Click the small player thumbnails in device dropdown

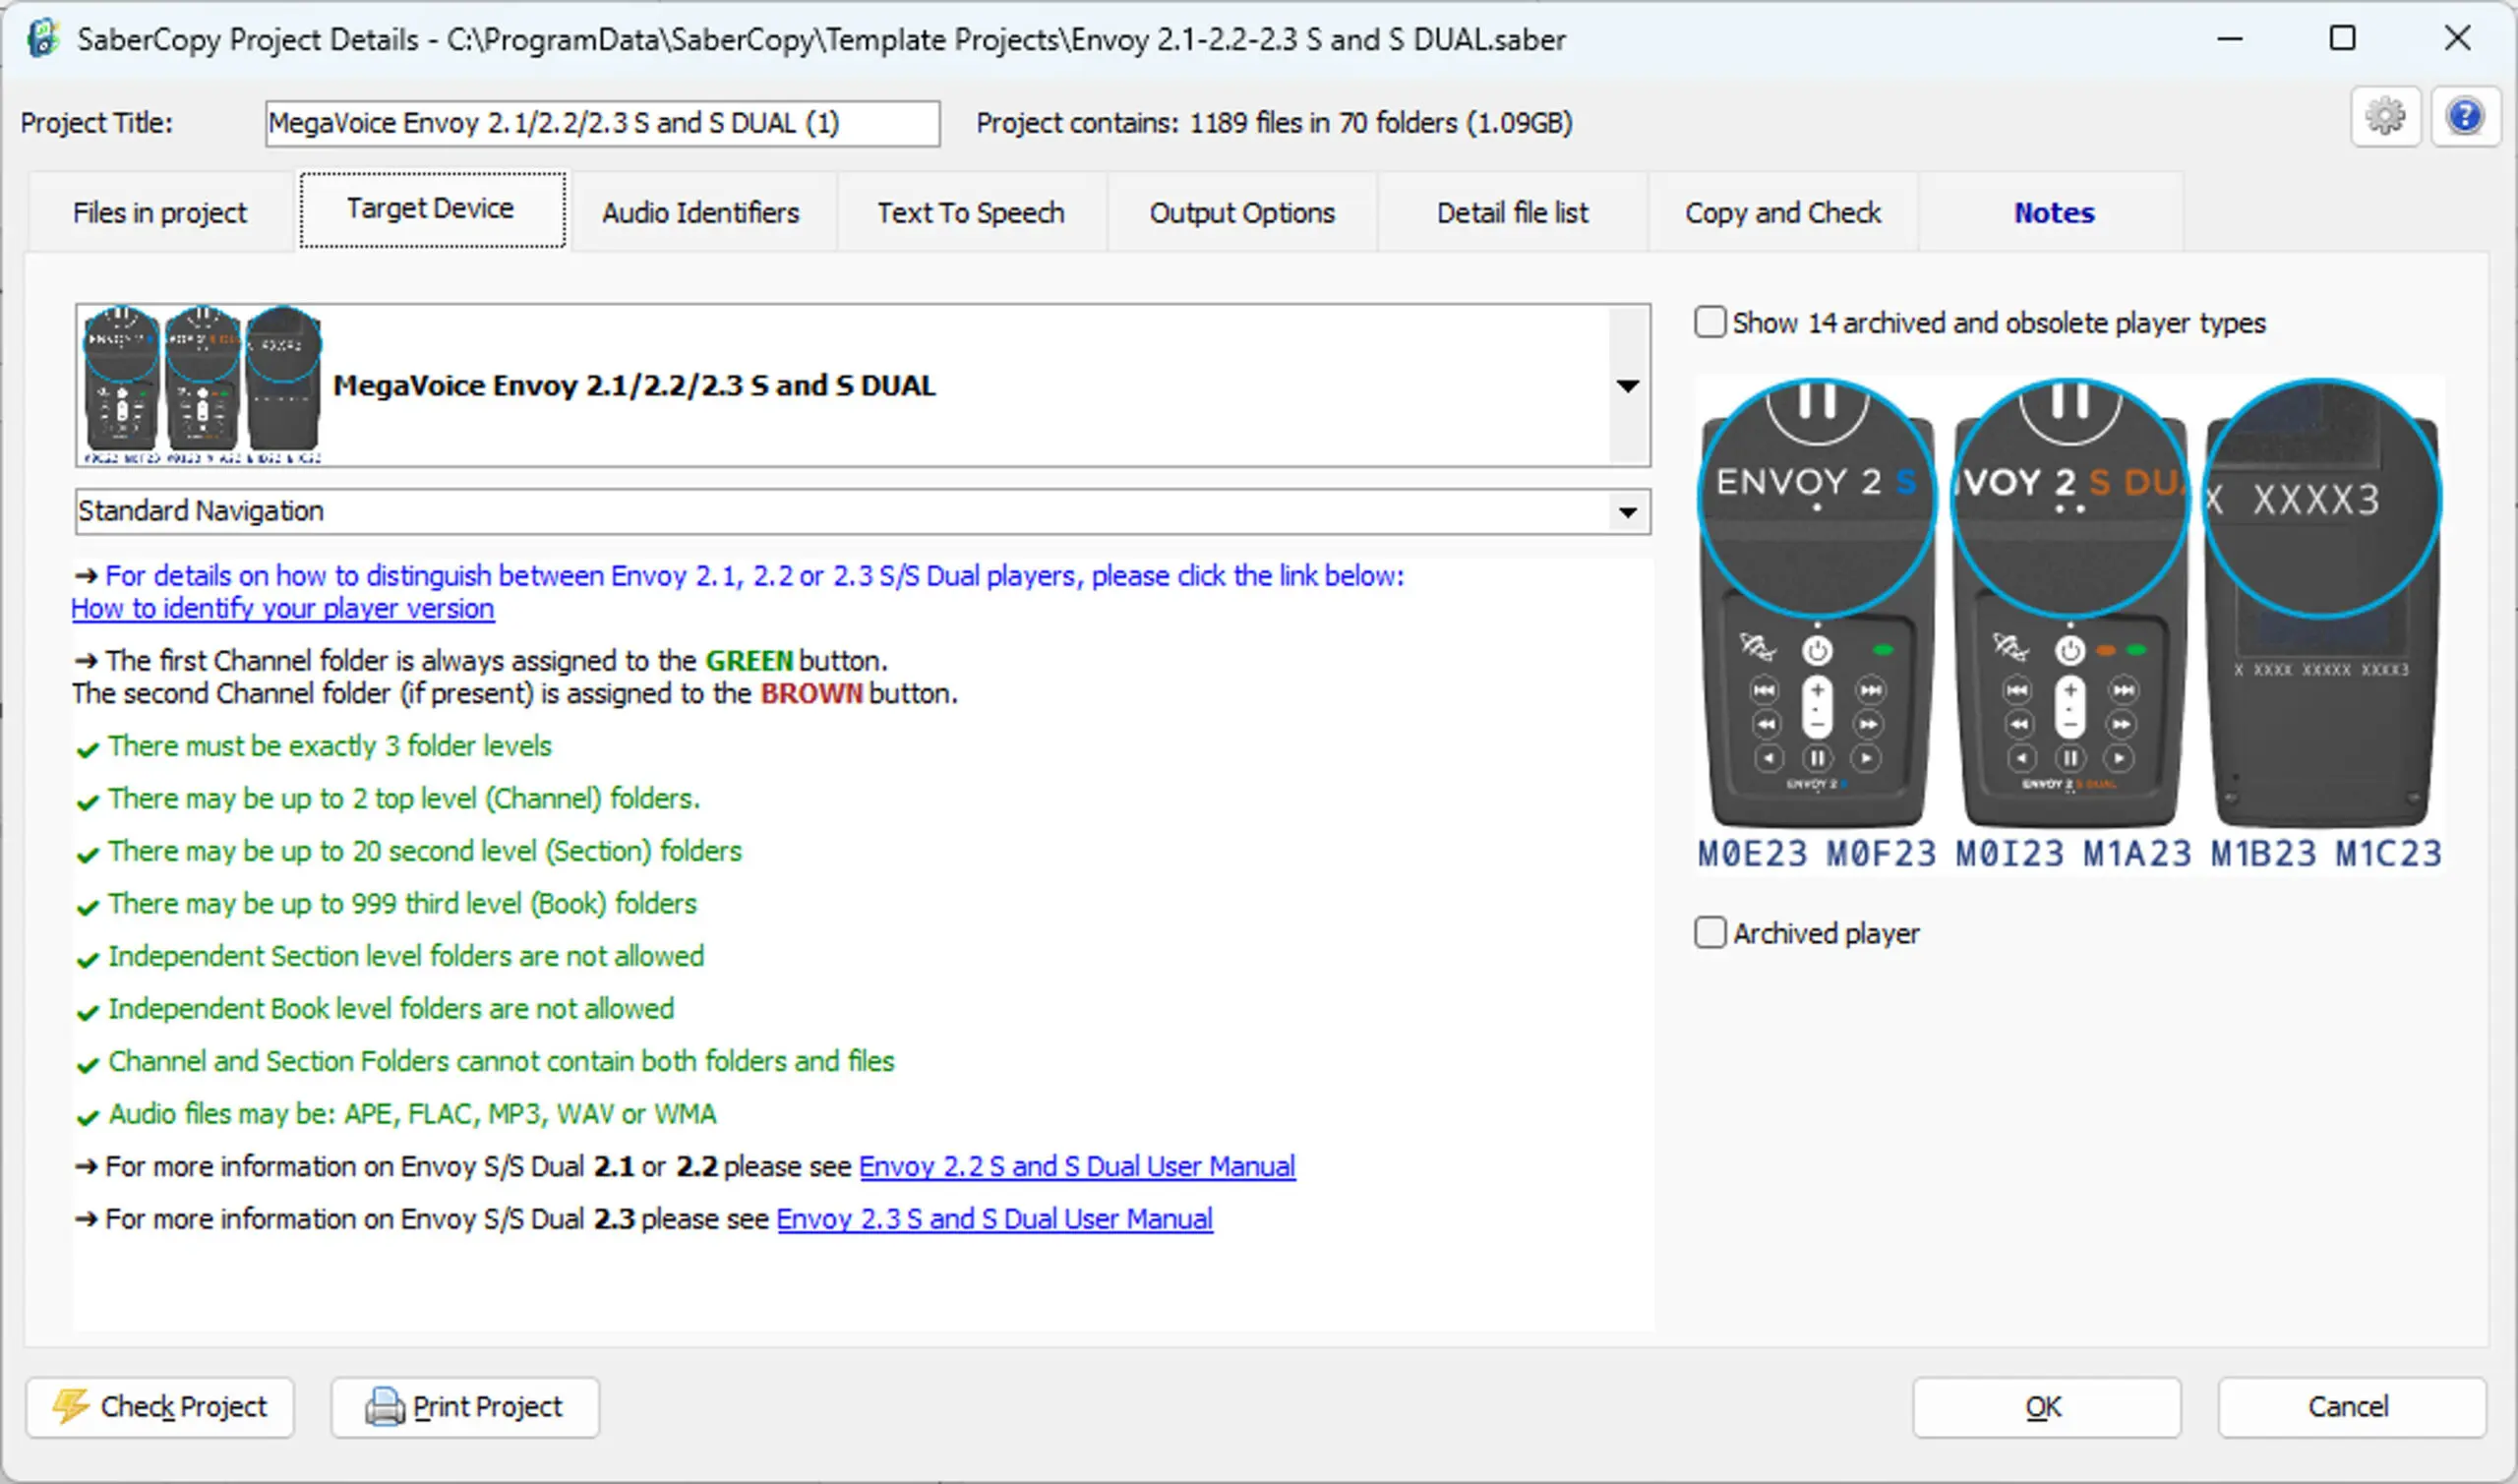[x=202, y=385]
